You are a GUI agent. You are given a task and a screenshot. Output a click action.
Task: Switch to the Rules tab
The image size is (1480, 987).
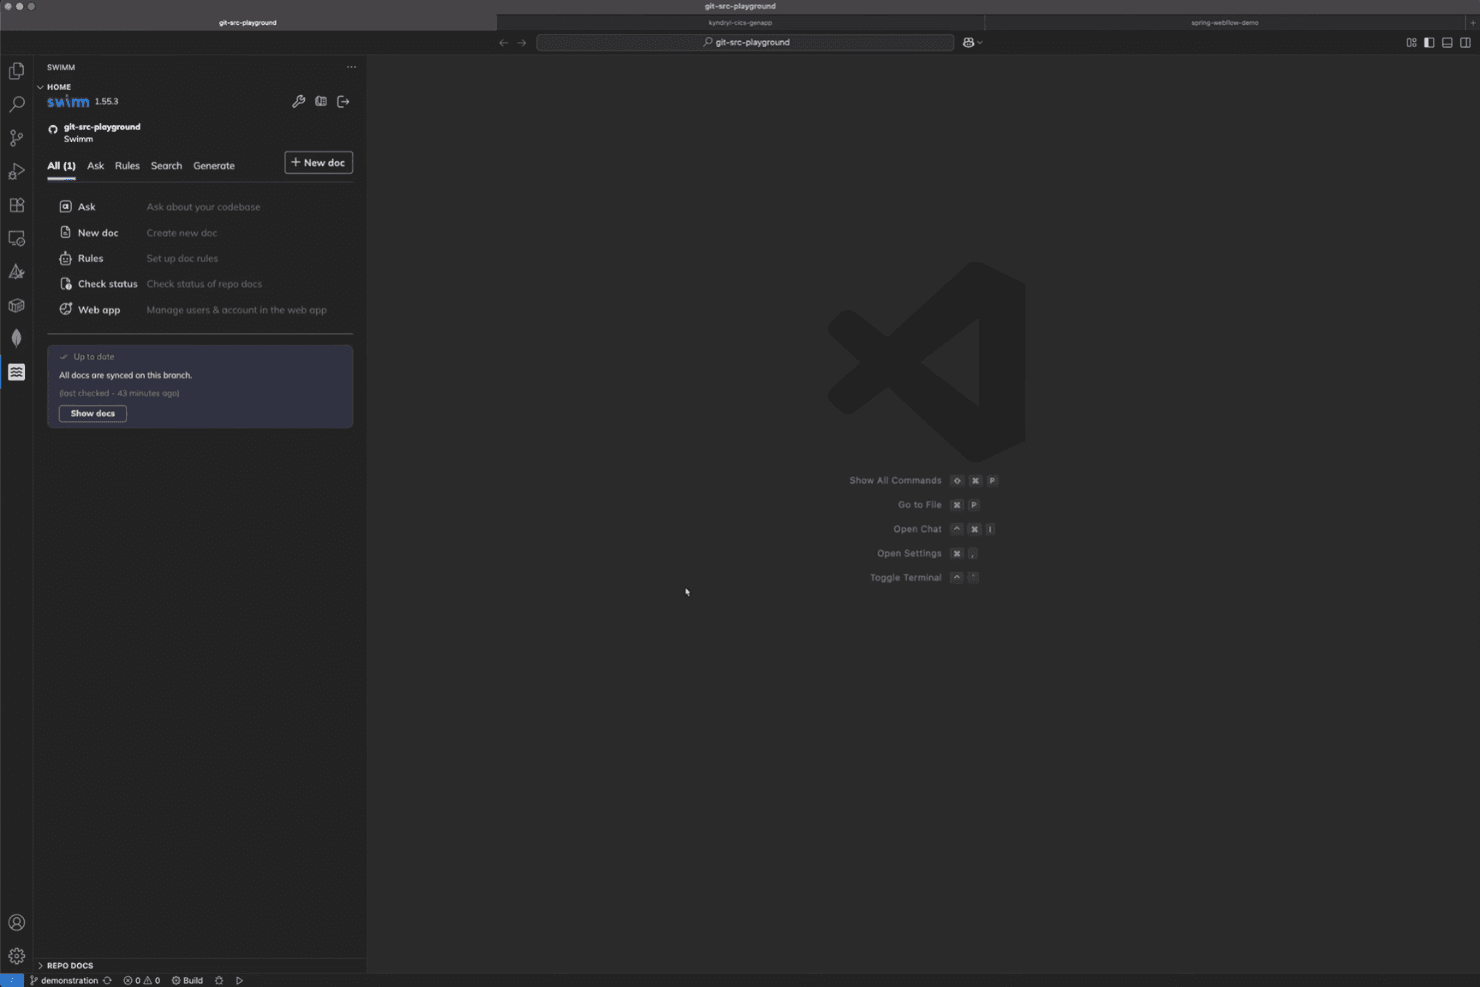pyautogui.click(x=127, y=166)
